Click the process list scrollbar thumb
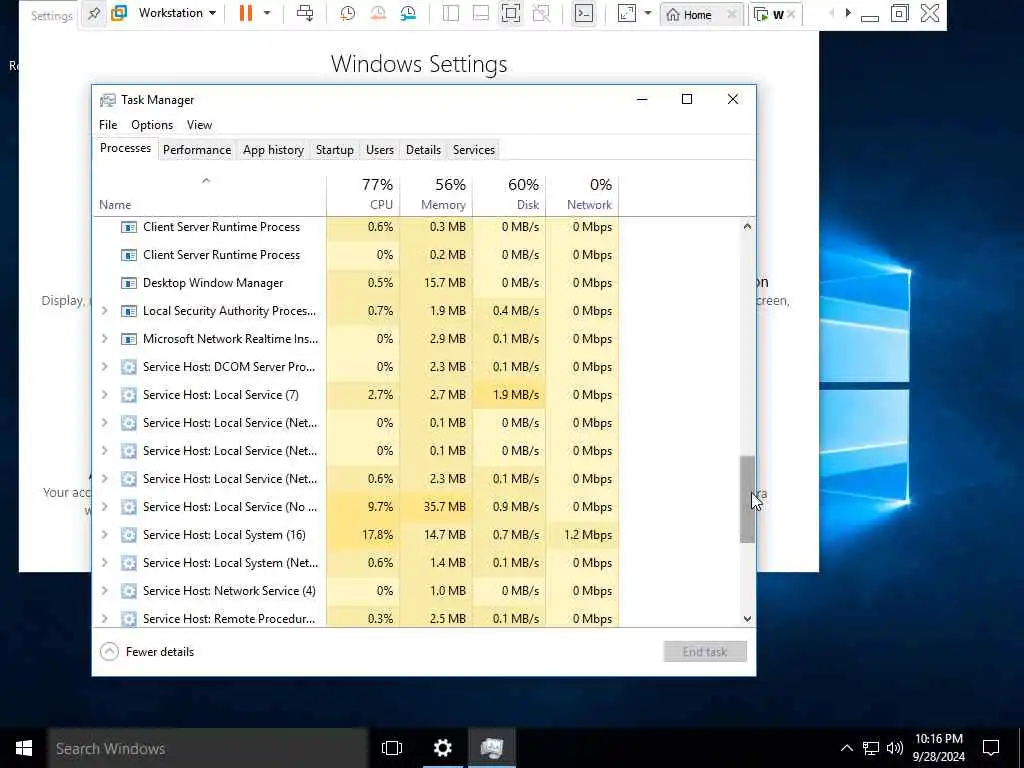Image resolution: width=1024 pixels, height=768 pixels. (747, 500)
